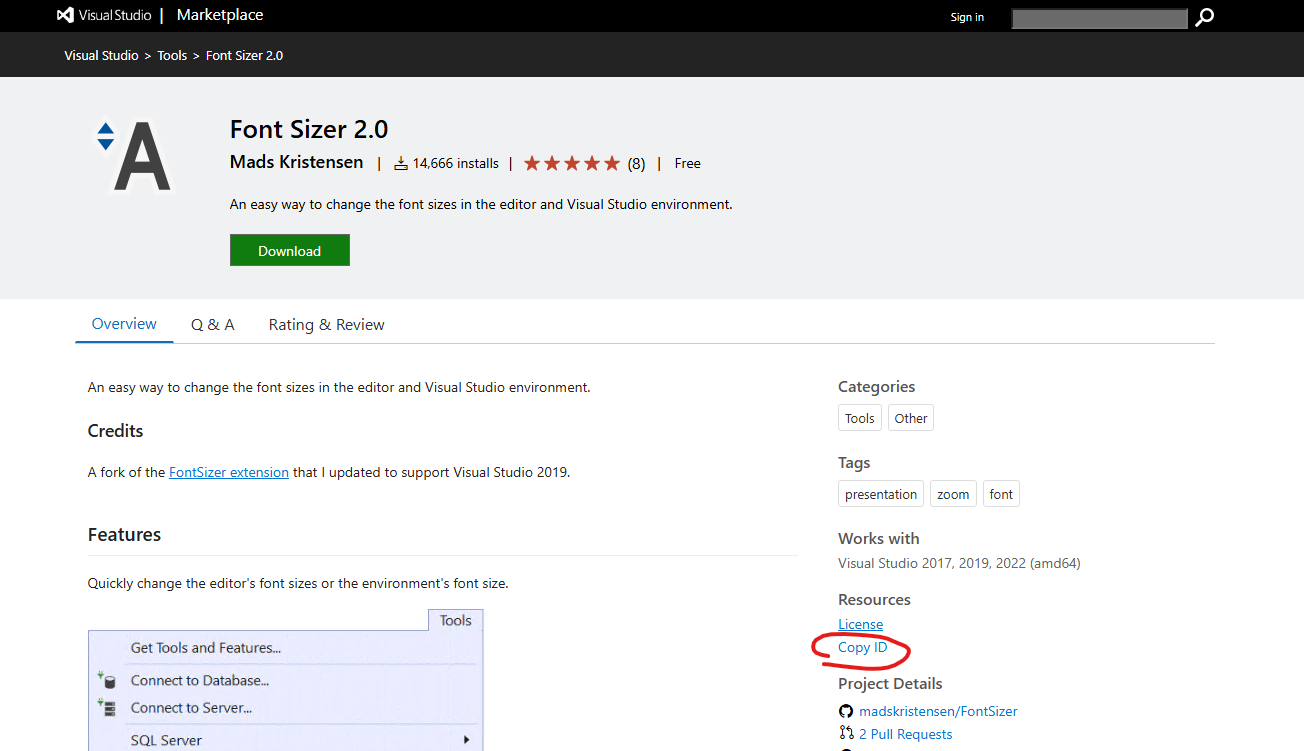Click the Tools menu in screenshot
This screenshot has width=1304, height=751.
(455, 620)
